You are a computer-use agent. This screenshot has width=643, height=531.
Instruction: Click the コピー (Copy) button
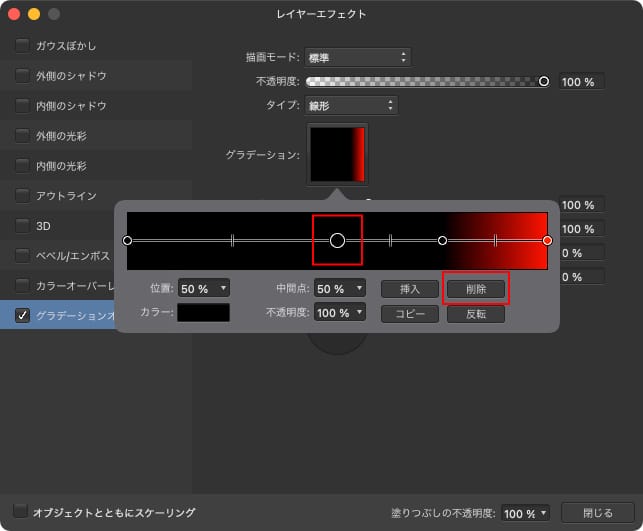(409, 314)
